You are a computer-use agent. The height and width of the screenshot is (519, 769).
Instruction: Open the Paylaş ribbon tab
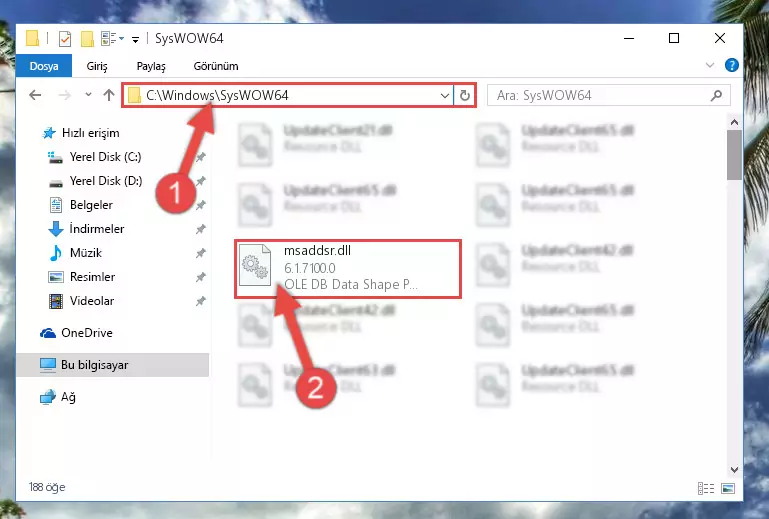[151, 66]
